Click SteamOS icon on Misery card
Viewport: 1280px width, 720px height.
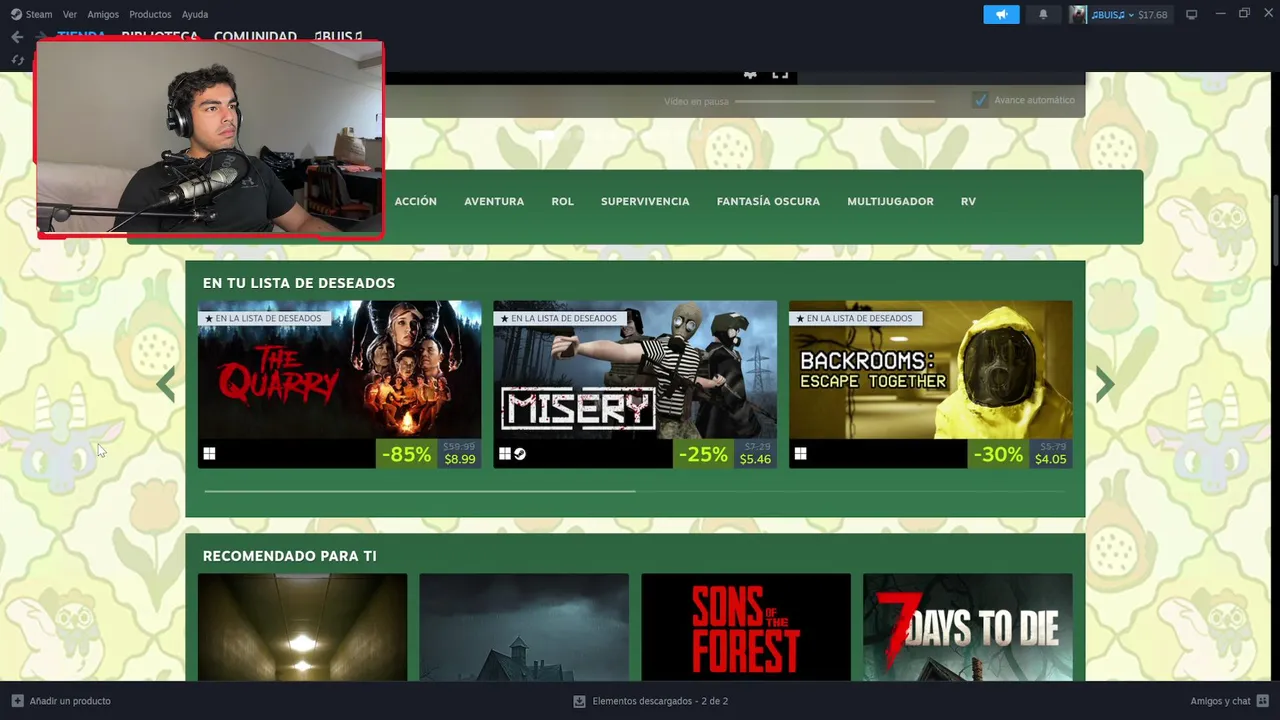point(520,454)
